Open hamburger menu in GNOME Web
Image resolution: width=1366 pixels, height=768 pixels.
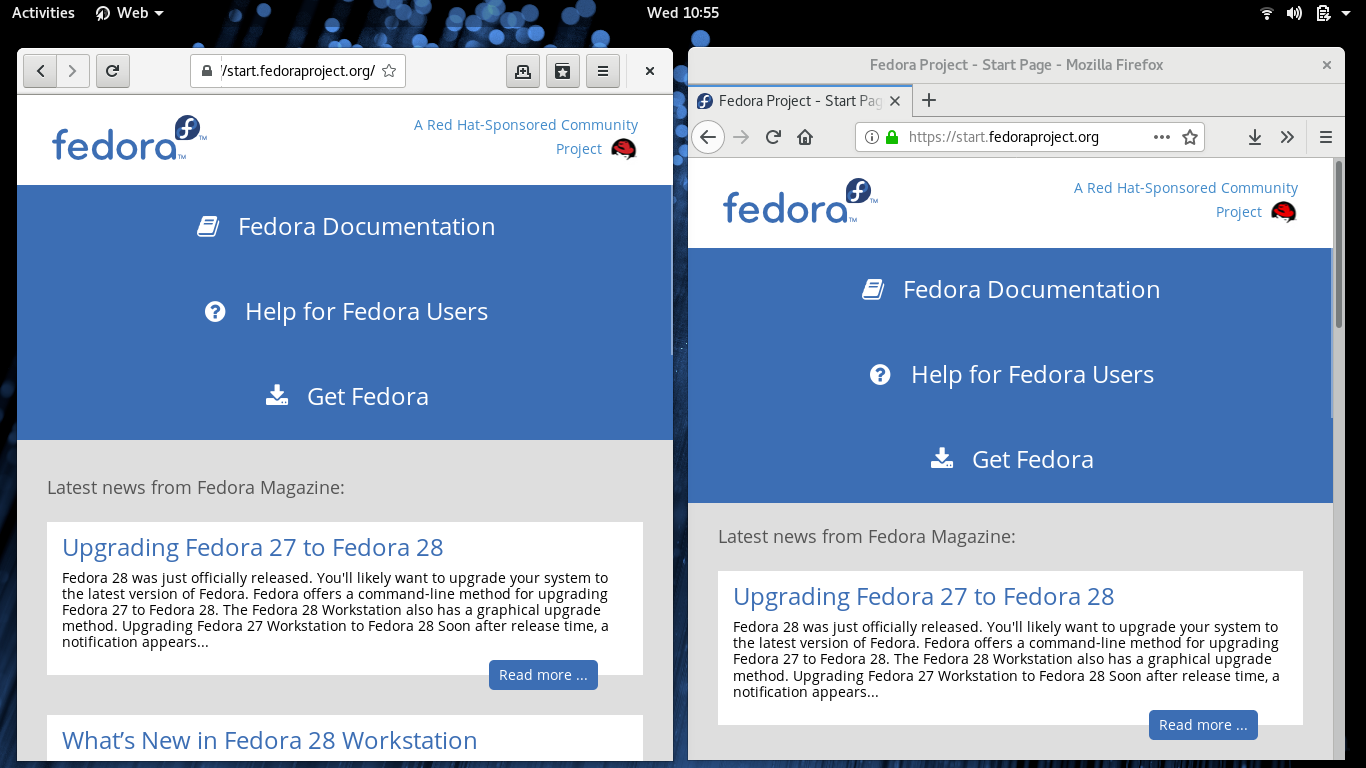click(x=602, y=71)
